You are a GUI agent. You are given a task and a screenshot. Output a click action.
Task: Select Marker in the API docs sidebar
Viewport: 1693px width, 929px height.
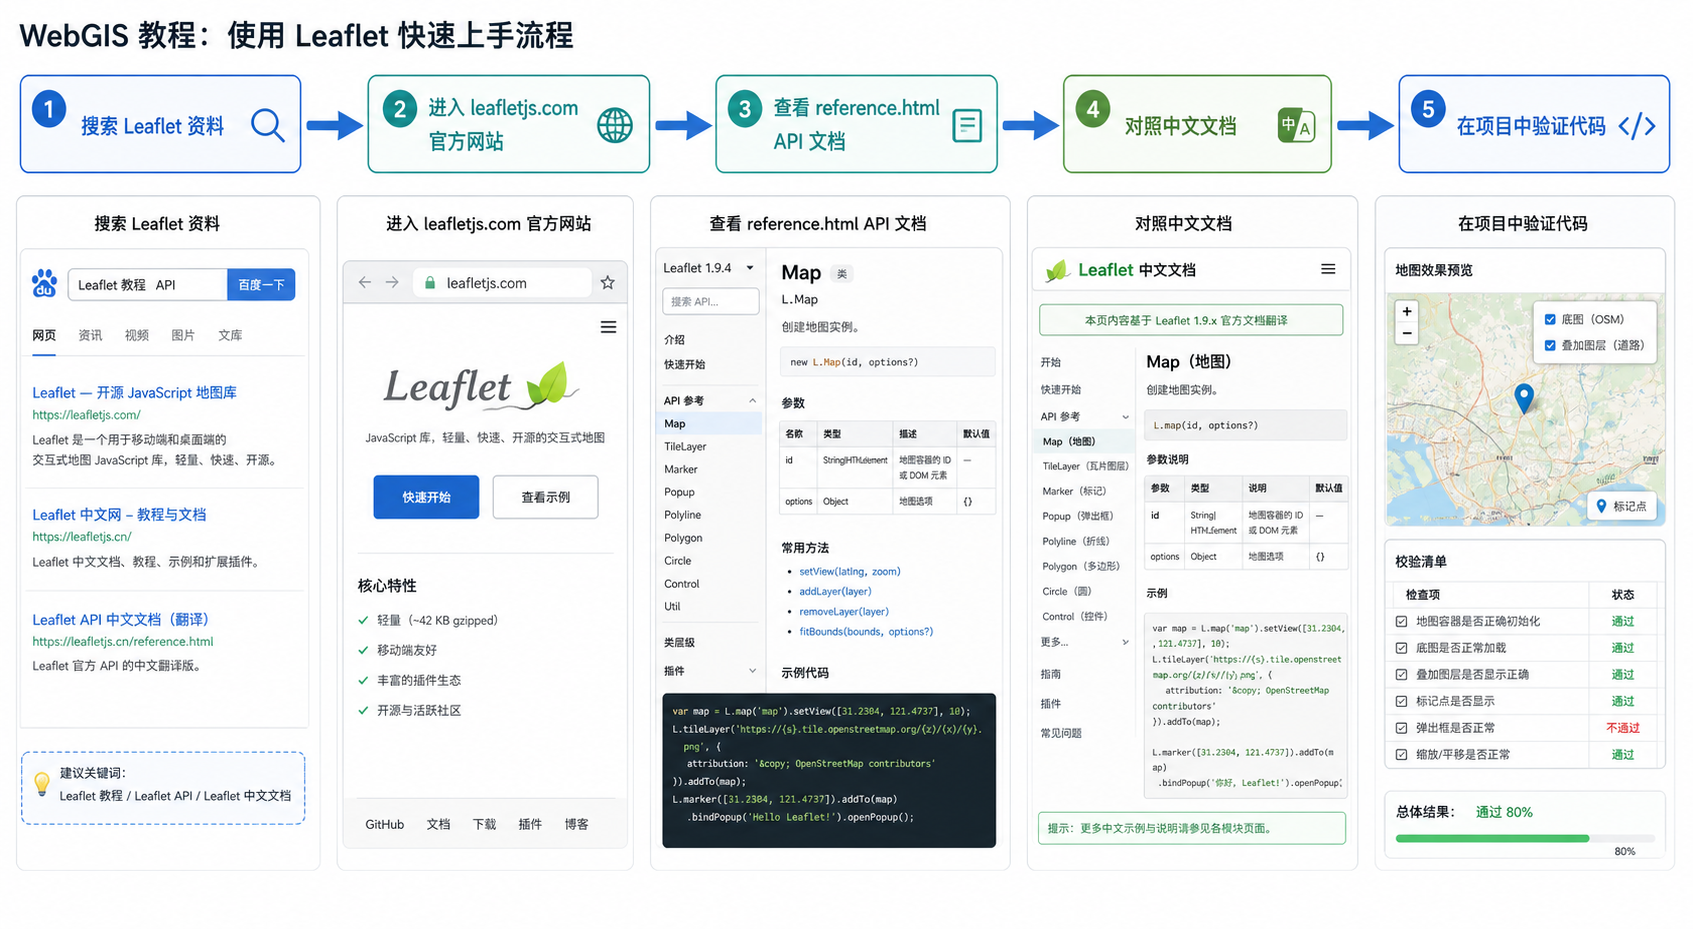point(681,470)
